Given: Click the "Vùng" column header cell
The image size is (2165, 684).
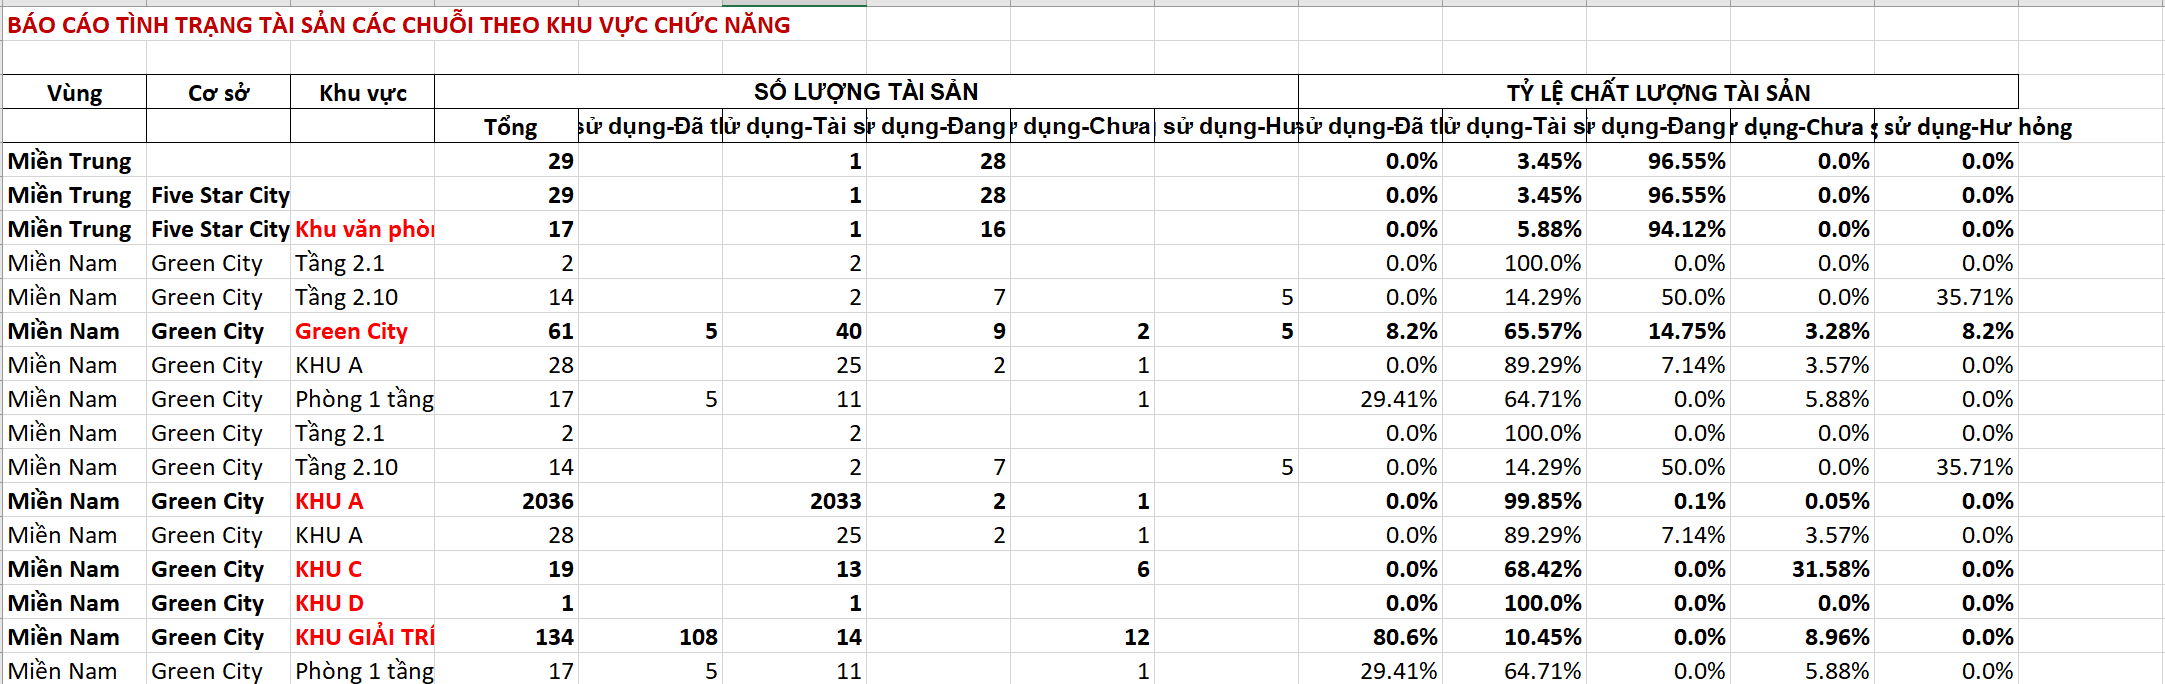Looking at the screenshot, I should pos(75,93).
